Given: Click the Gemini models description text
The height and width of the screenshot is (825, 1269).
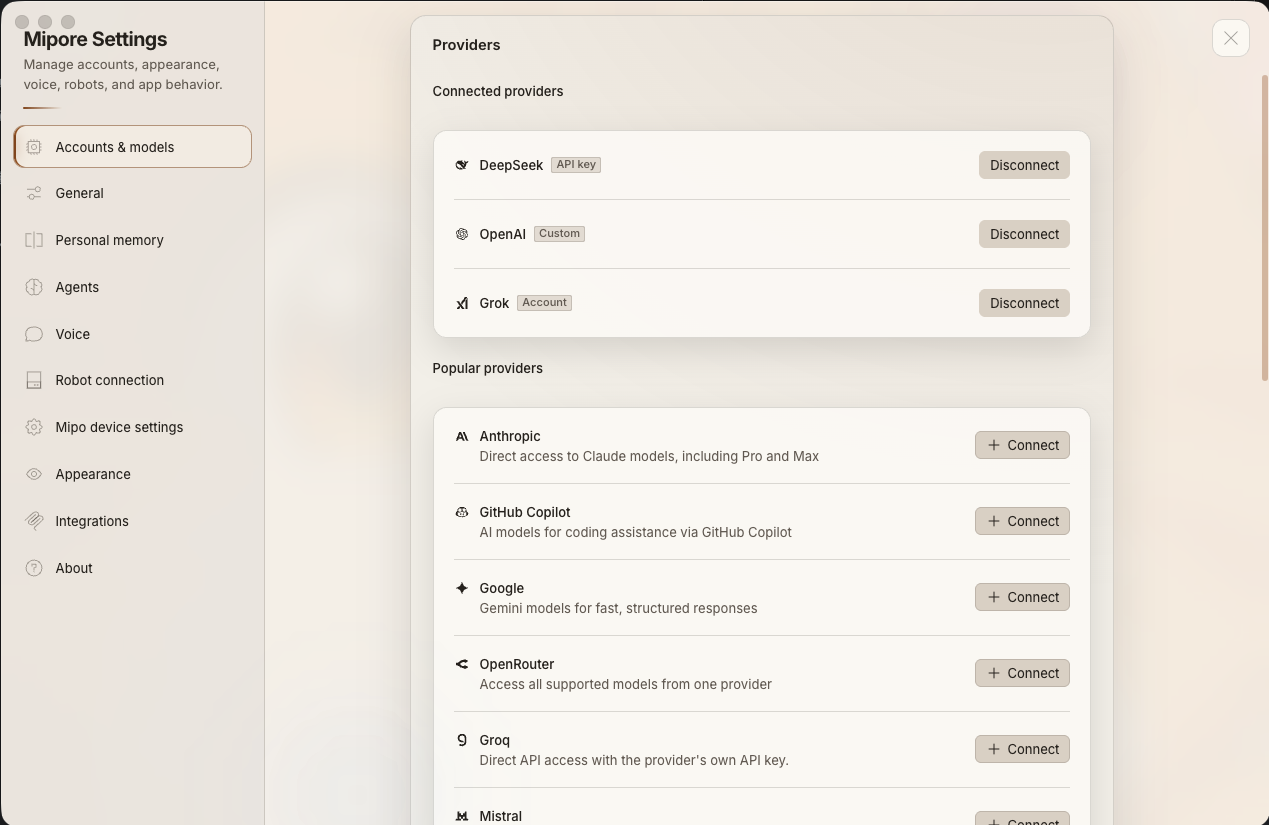Looking at the screenshot, I should [618, 608].
